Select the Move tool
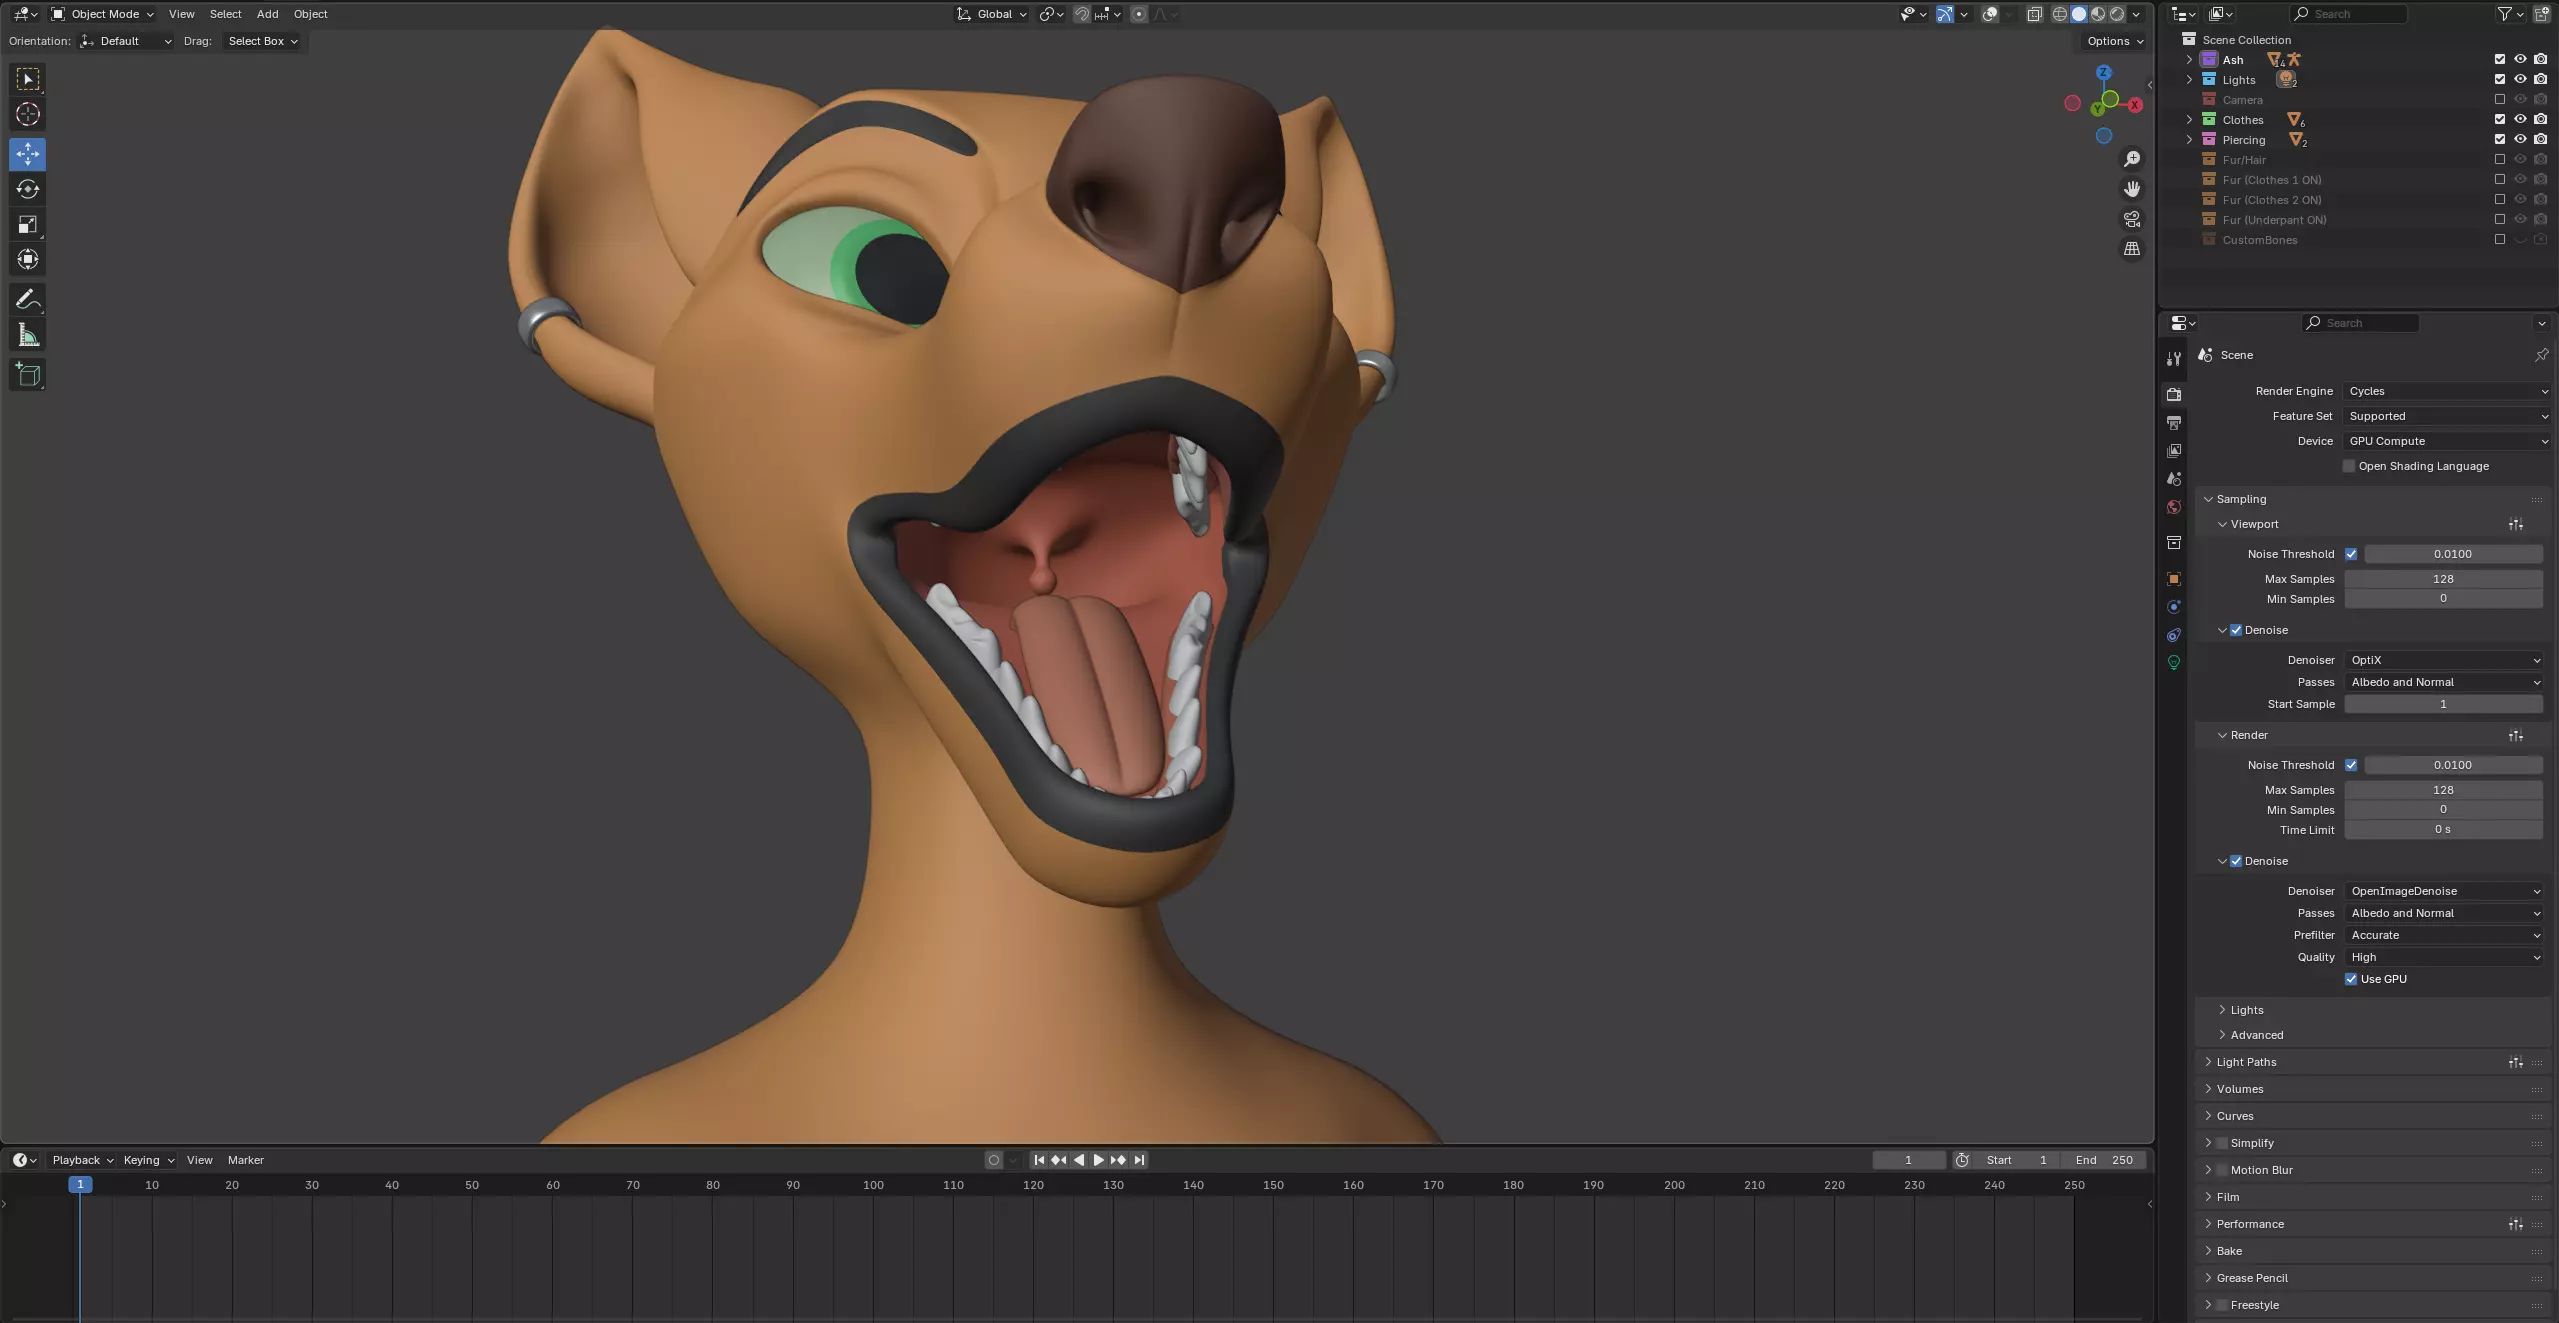2559x1323 pixels. pyautogui.click(x=28, y=153)
